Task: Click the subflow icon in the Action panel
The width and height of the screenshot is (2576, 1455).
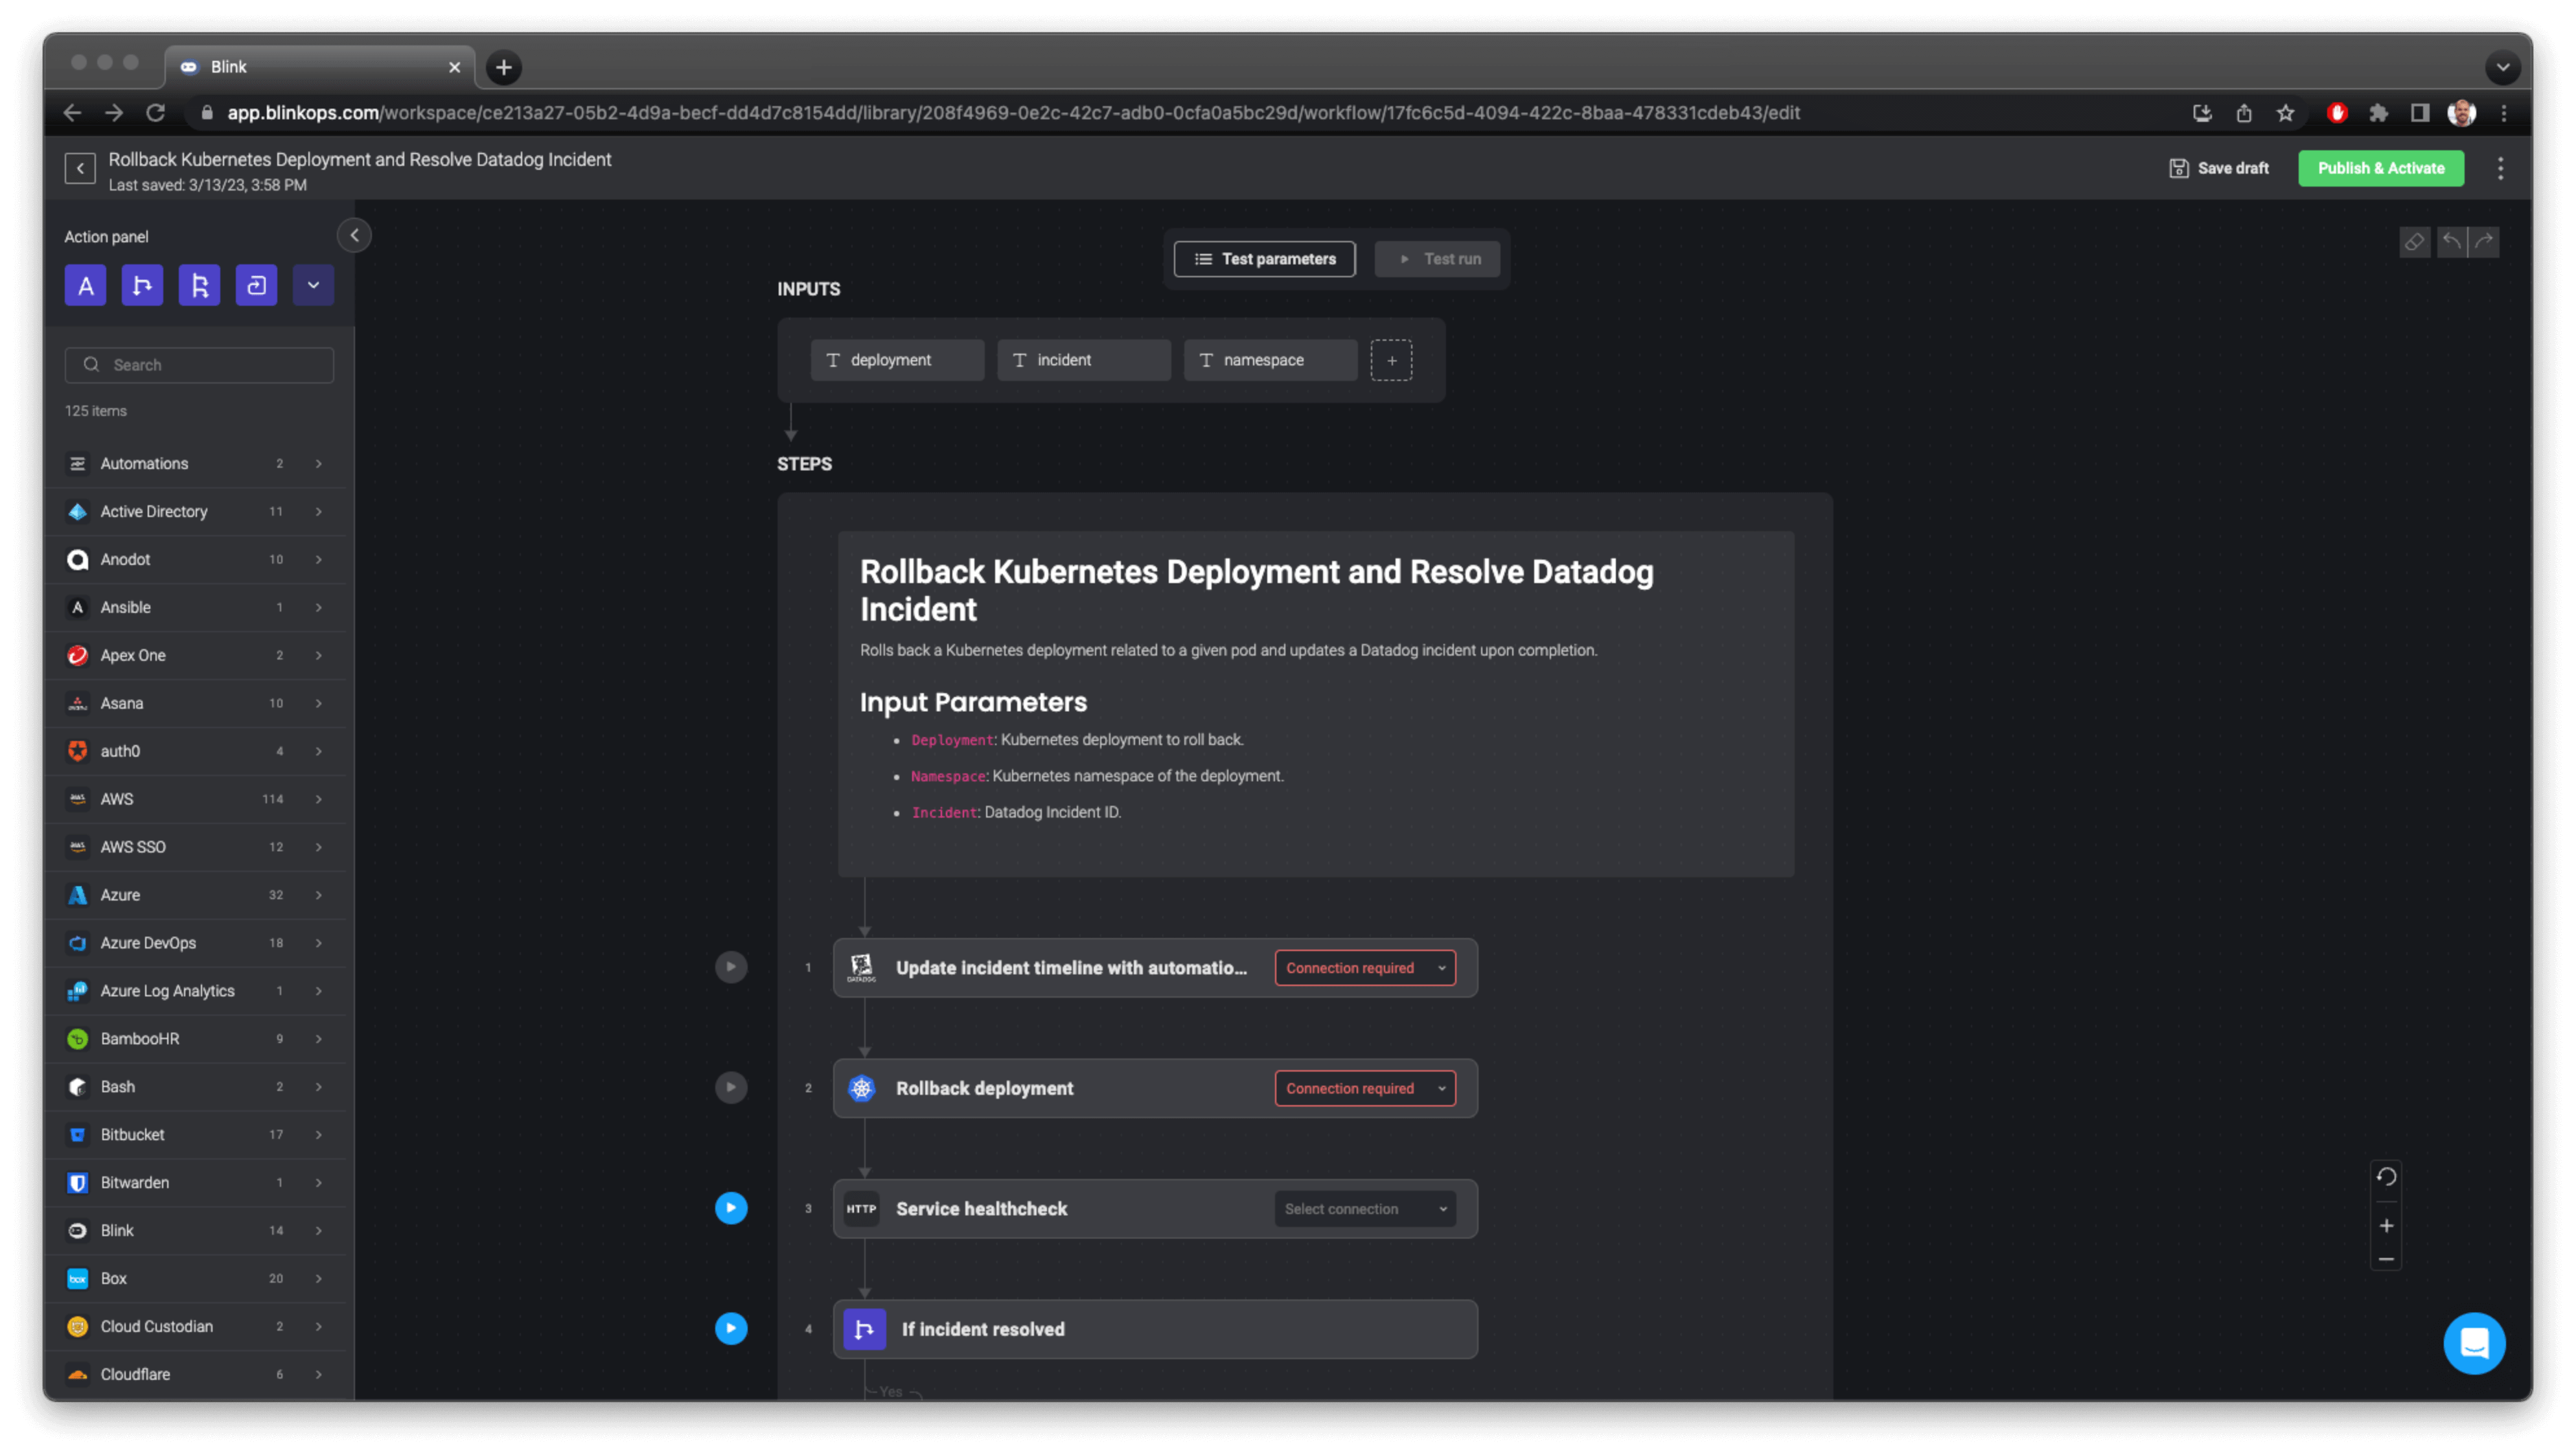Action: [x=256, y=285]
